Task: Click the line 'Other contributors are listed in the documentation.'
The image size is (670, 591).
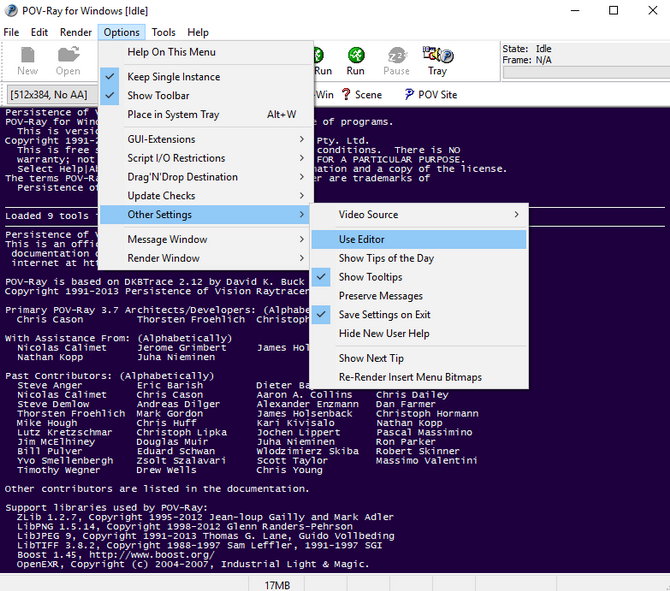Action: [157, 488]
